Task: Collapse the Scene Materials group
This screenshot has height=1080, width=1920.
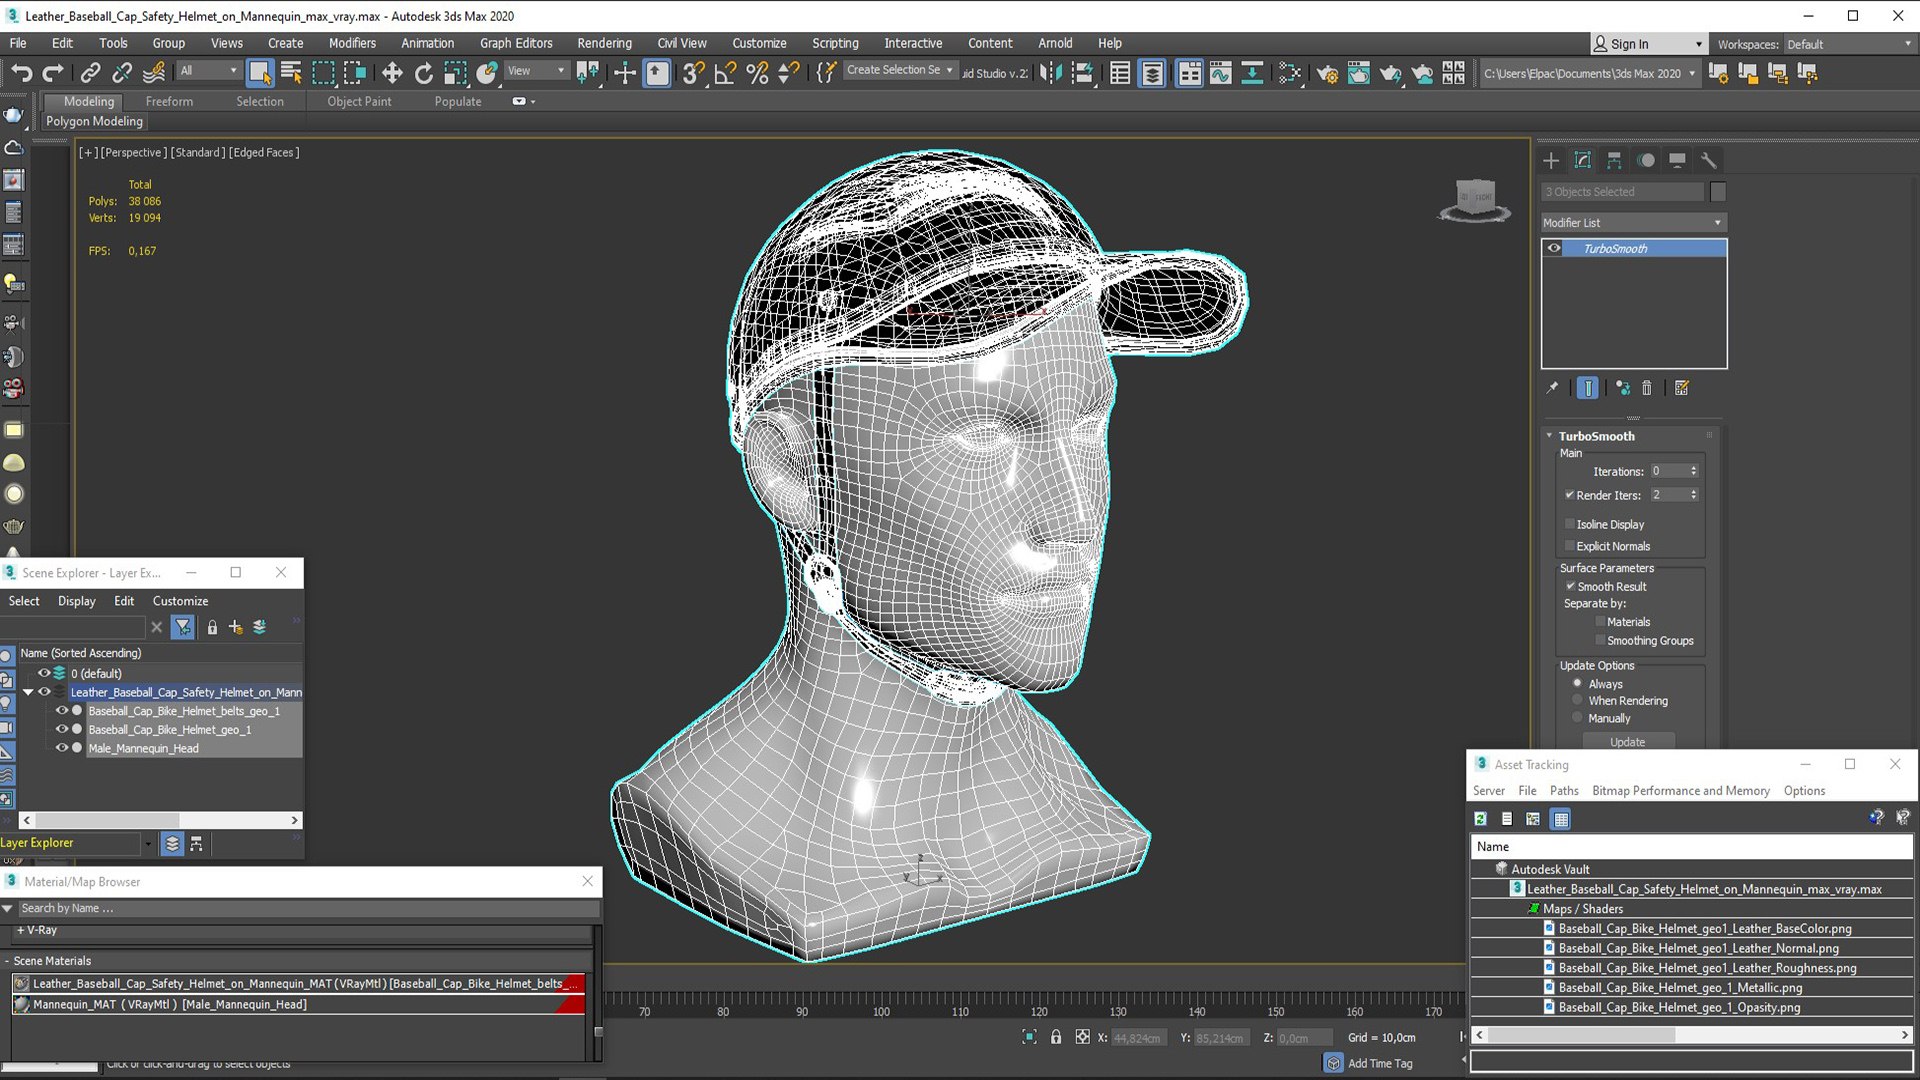Action: point(7,961)
